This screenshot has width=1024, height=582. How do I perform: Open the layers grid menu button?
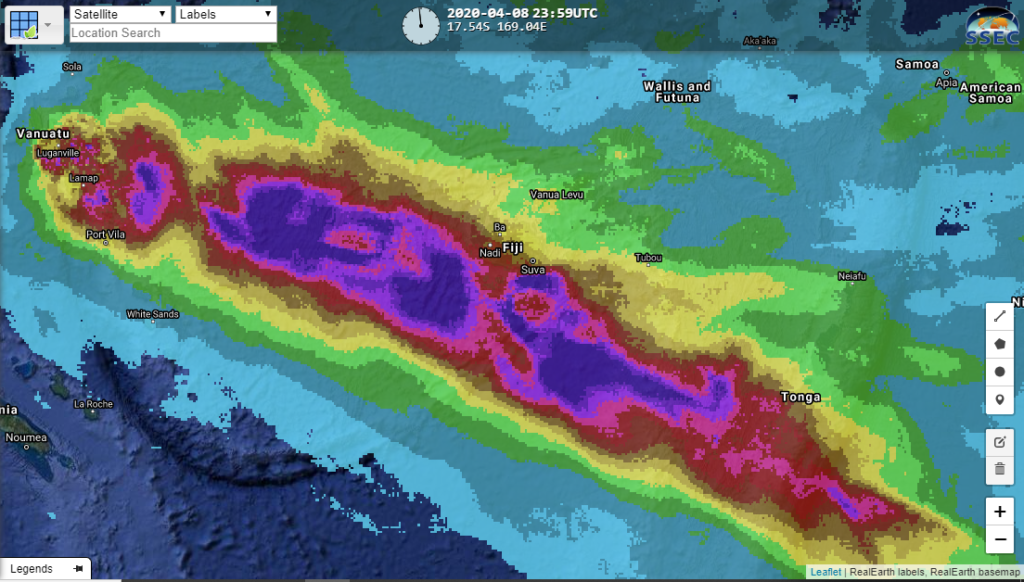(24, 23)
